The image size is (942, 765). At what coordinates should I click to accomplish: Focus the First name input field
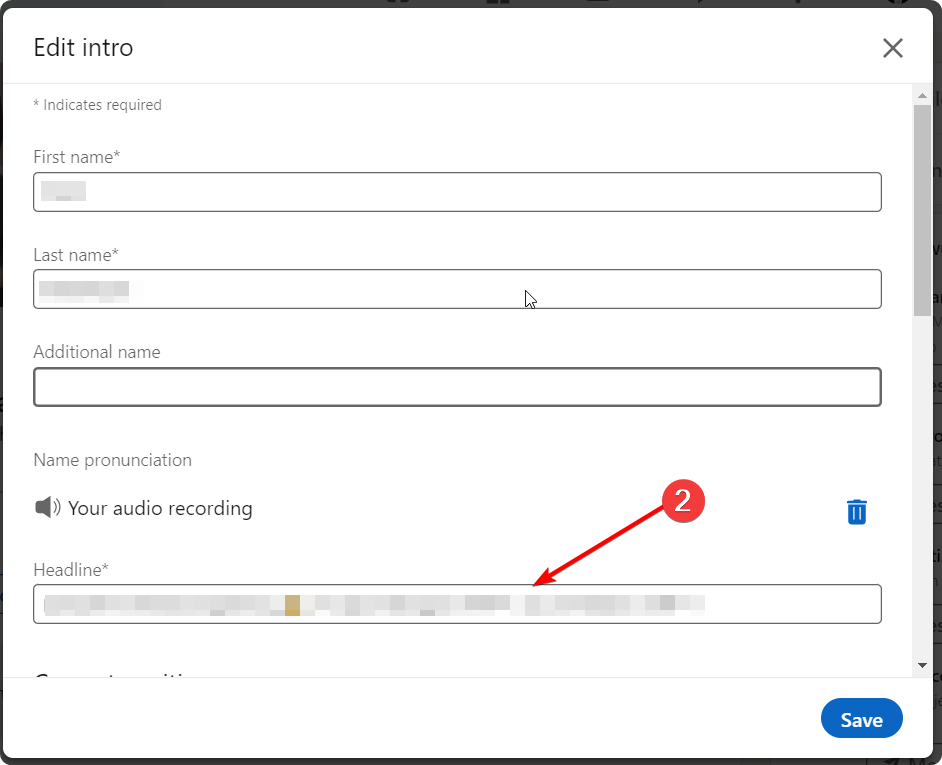[x=457, y=192]
